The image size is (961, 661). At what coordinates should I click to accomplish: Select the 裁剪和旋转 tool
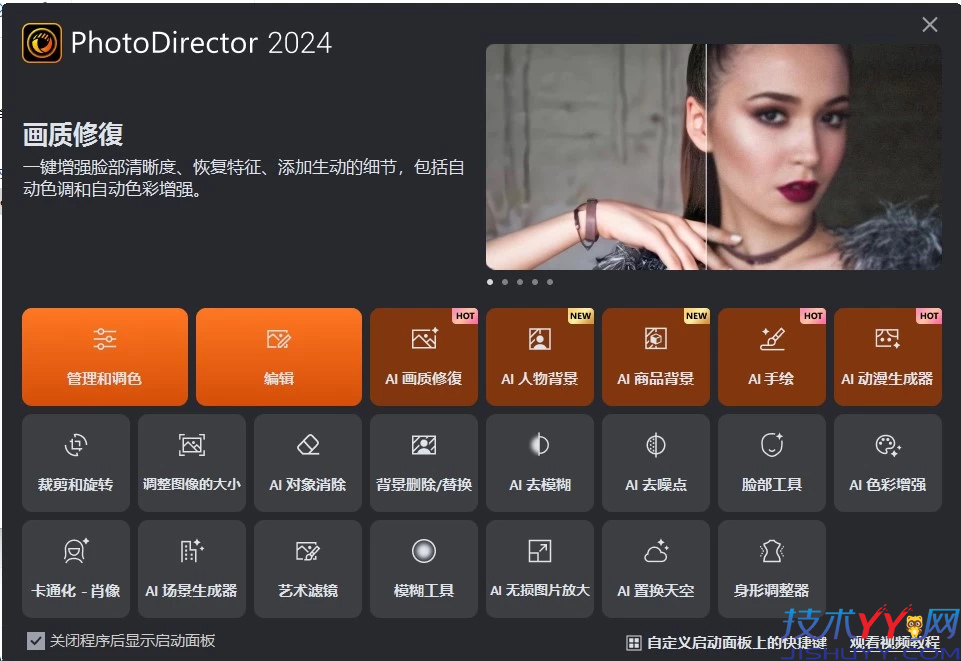click(75, 463)
